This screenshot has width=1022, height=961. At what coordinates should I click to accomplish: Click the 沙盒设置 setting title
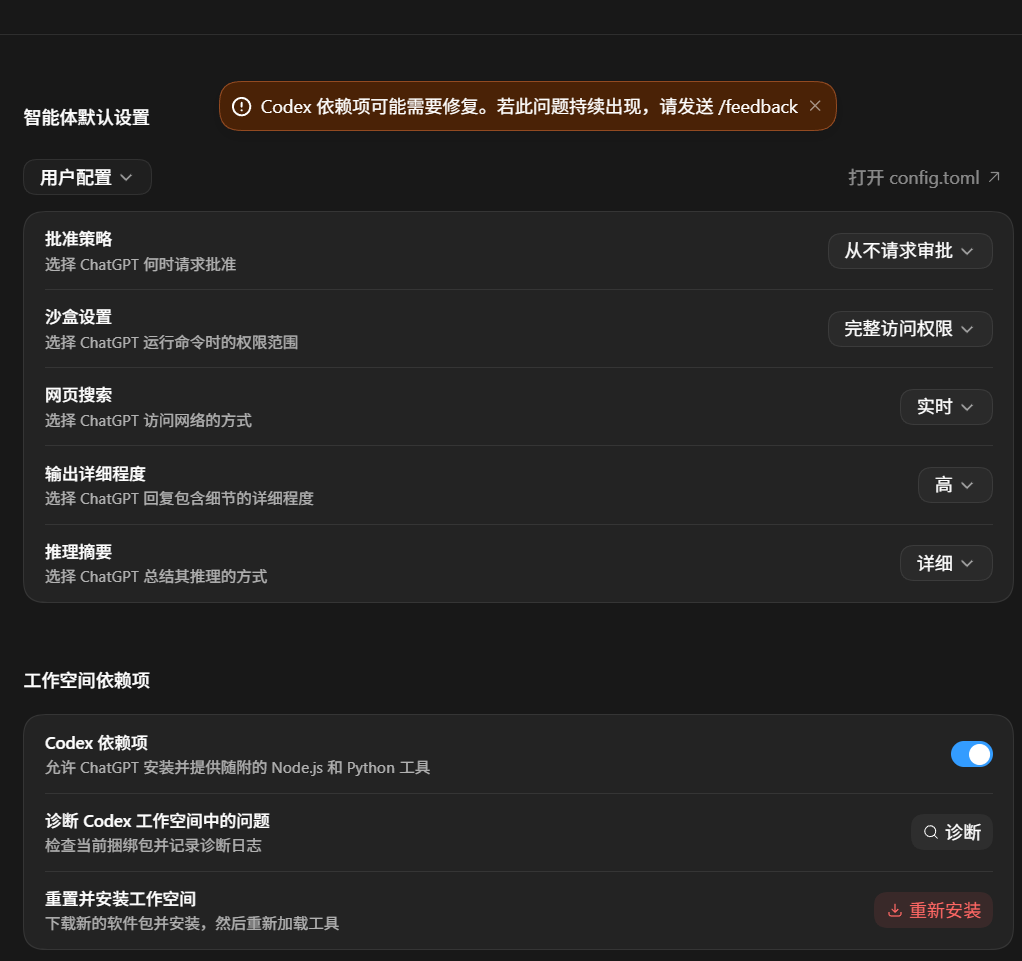coord(78,318)
